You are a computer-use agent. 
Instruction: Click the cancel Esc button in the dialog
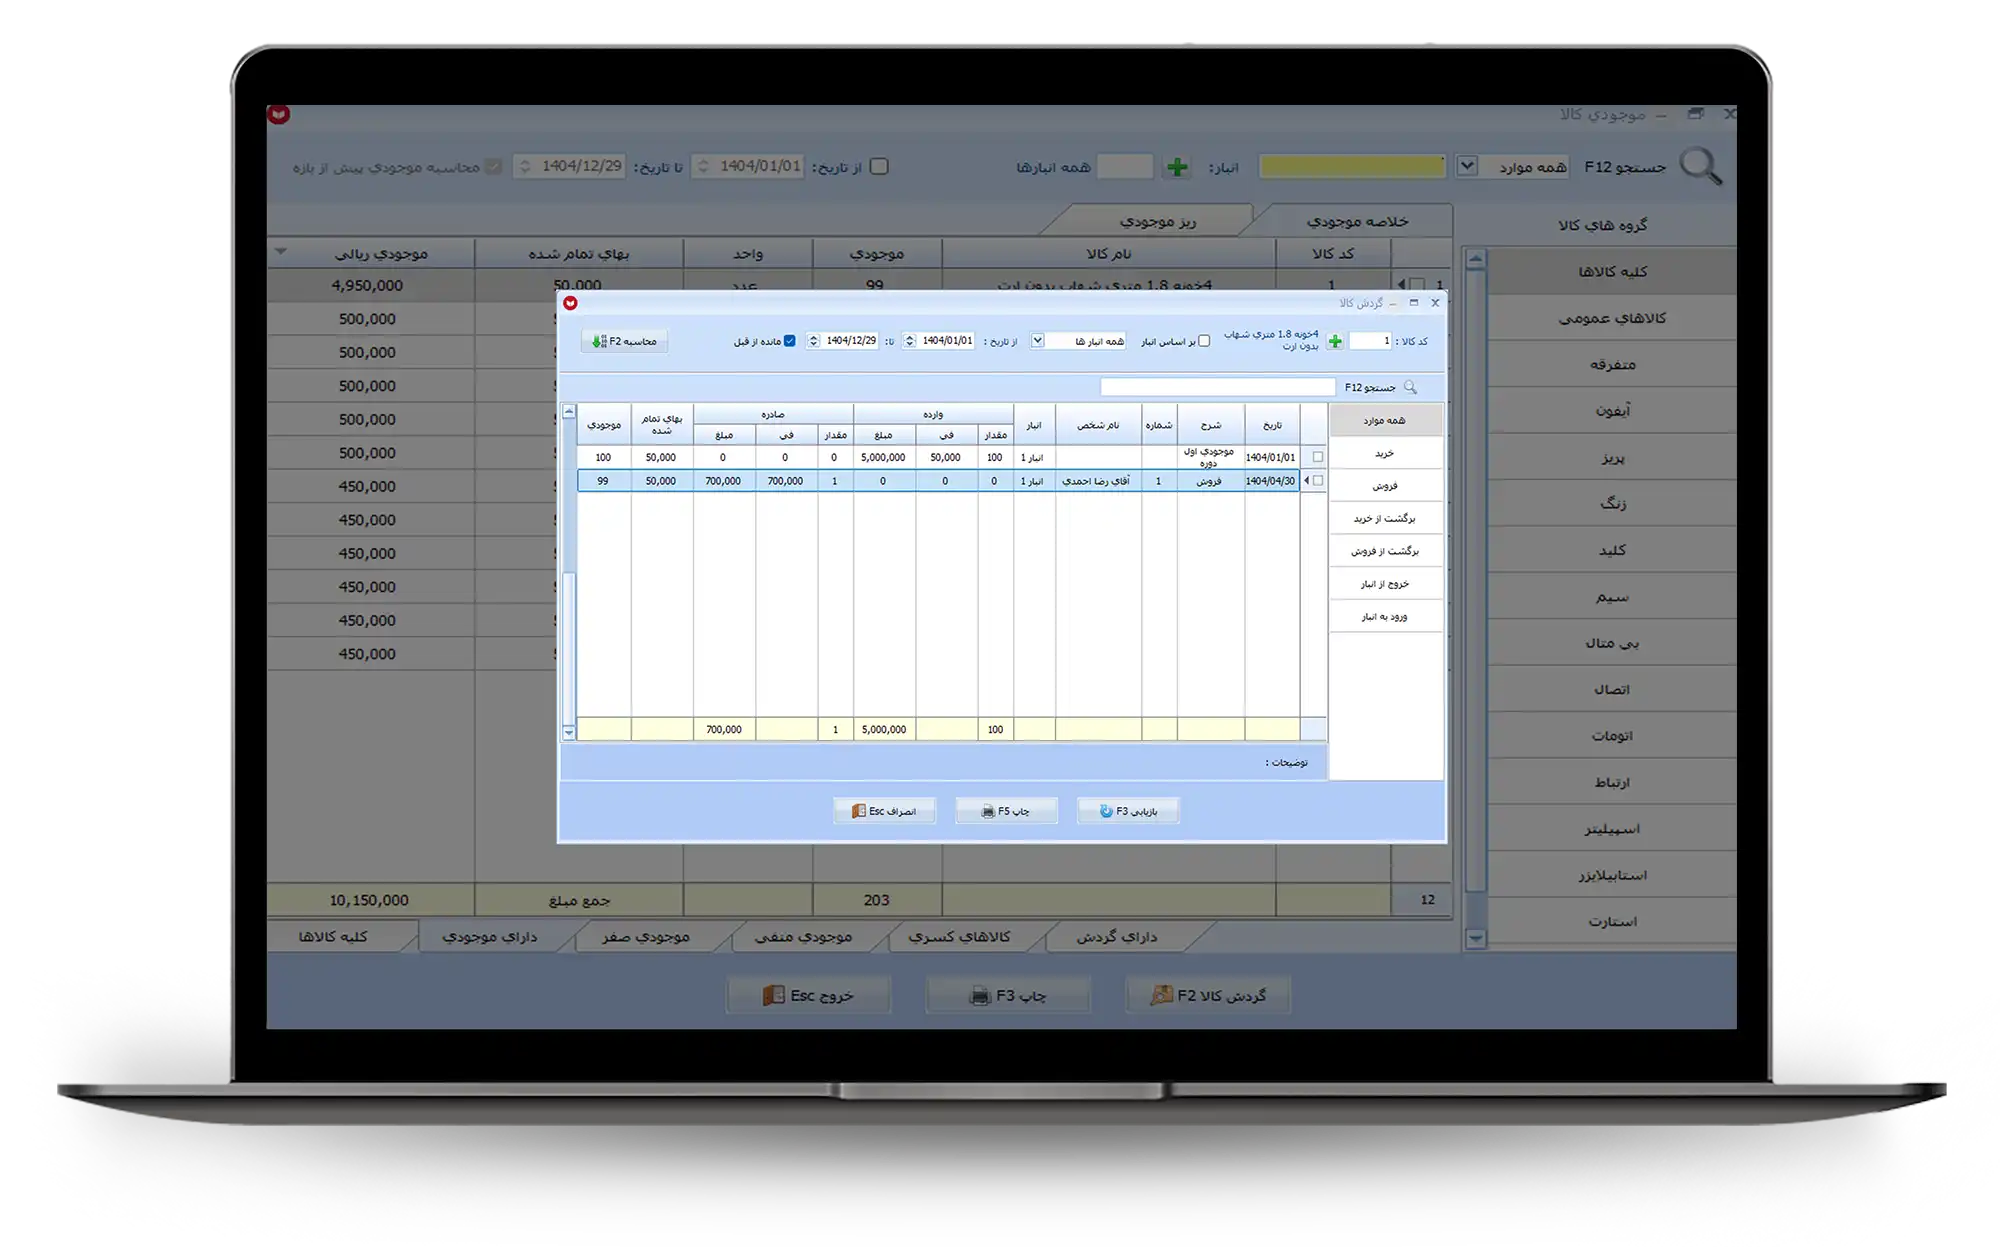(884, 811)
